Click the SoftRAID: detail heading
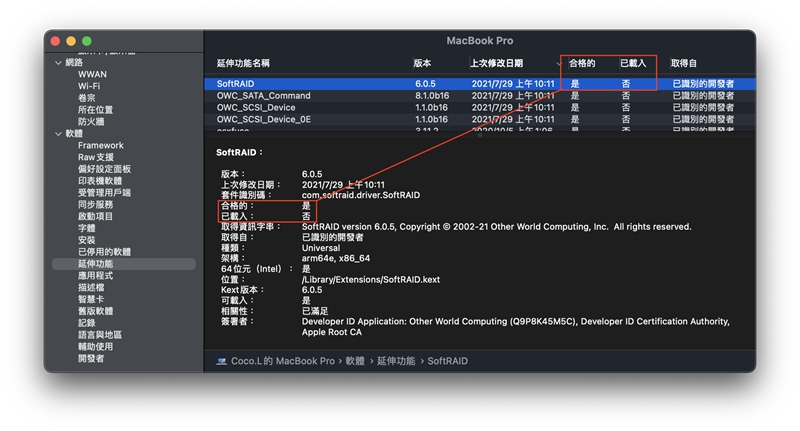Viewport: 800px width, 431px height. pyautogui.click(x=239, y=153)
